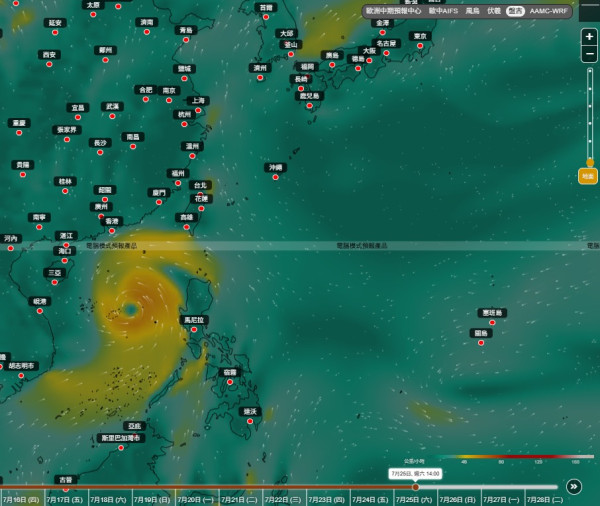Select the 杭州 city label

(x=184, y=114)
